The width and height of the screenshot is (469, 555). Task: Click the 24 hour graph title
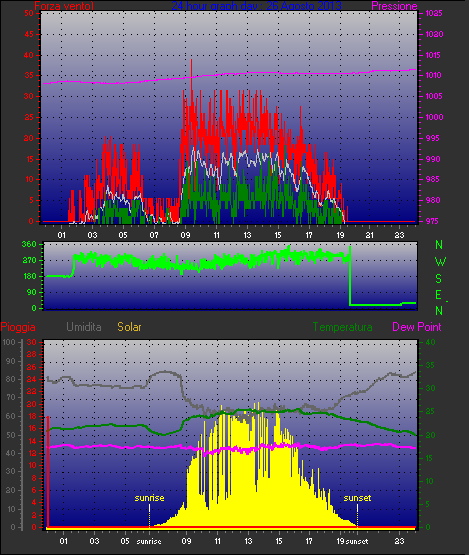coord(257,6)
